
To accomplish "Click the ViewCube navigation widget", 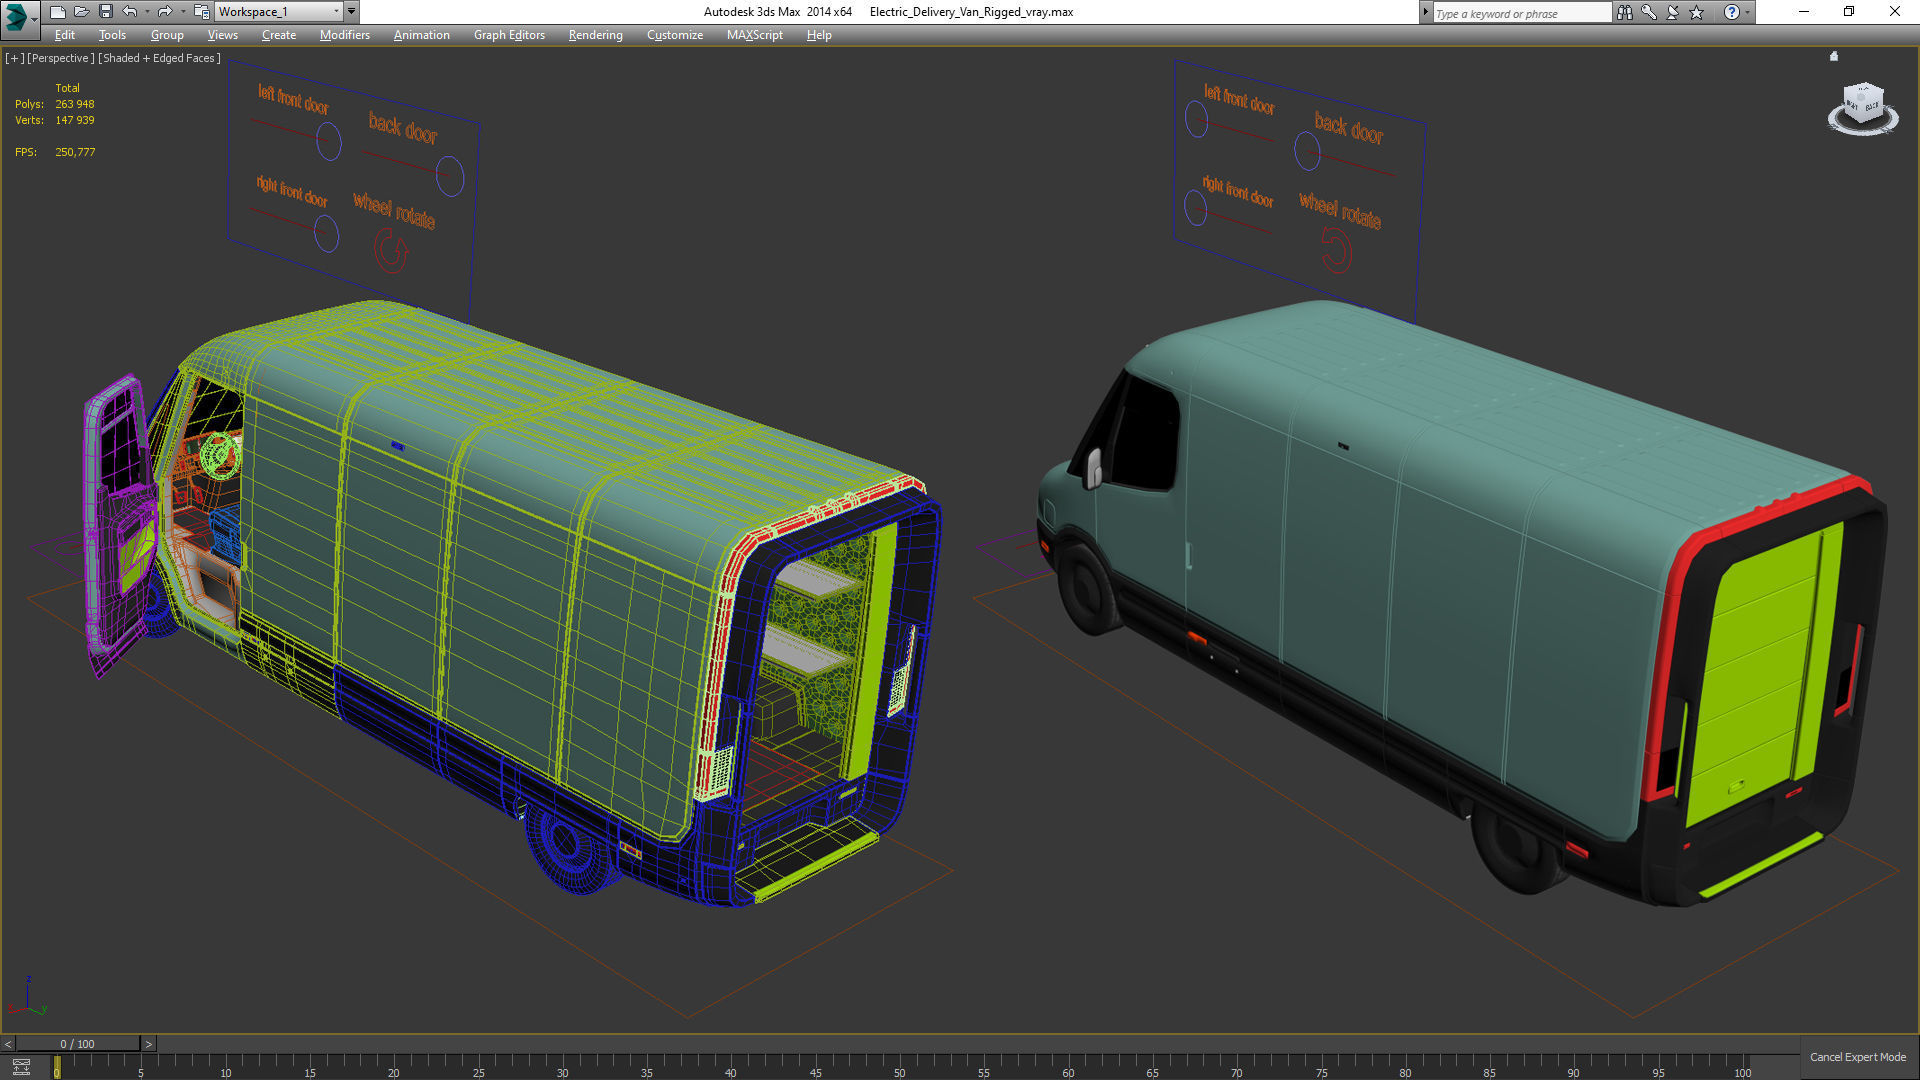I will 1862,108.
